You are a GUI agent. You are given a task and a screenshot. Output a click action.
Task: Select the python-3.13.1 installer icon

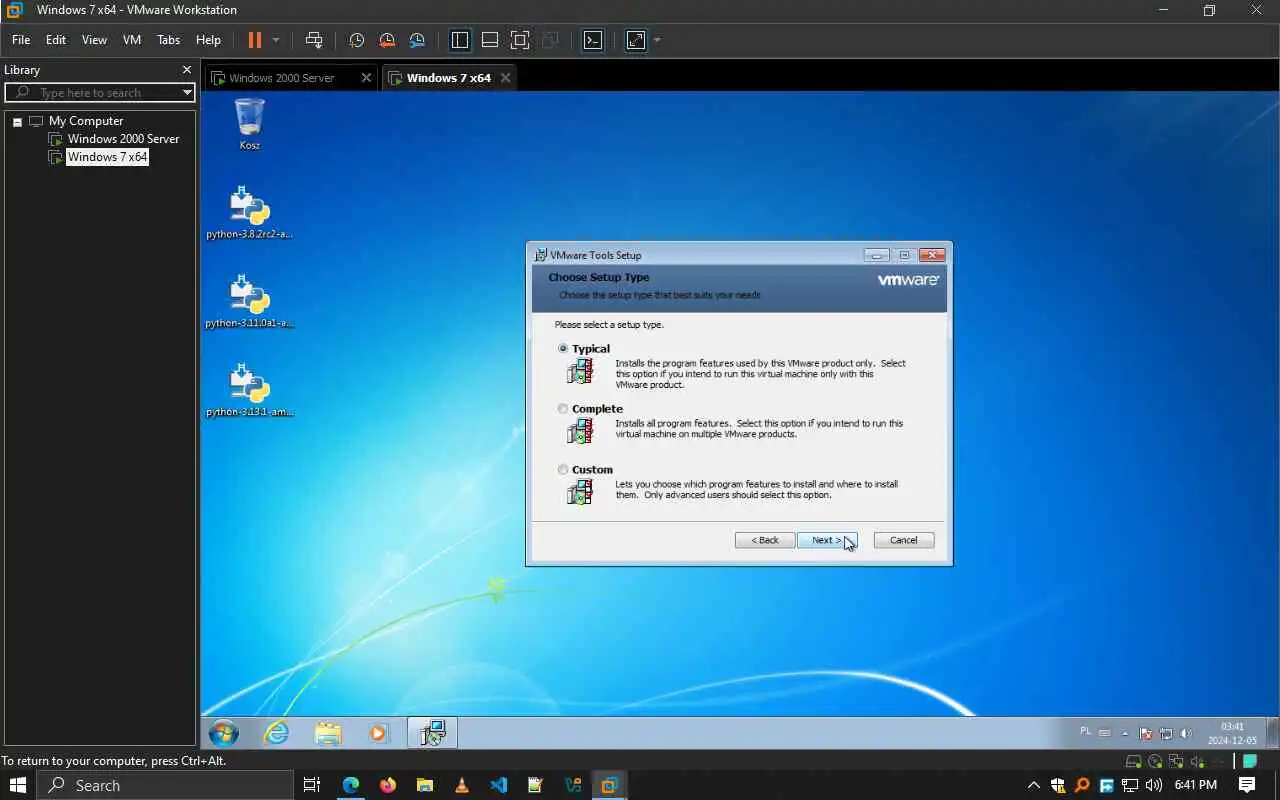coord(249,390)
